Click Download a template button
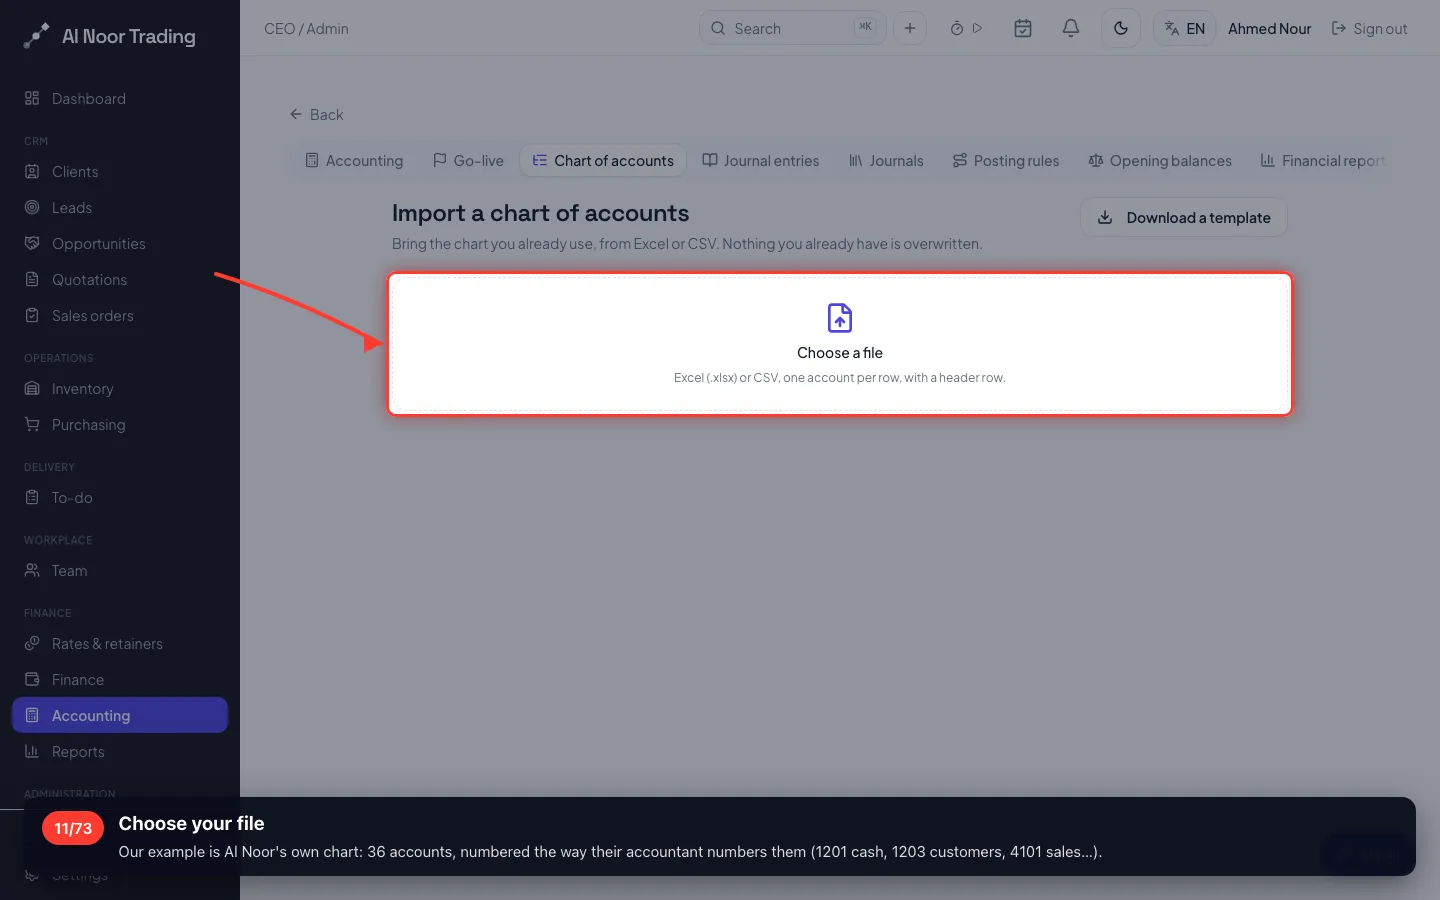This screenshot has width=1440, height=900. 1184,218
